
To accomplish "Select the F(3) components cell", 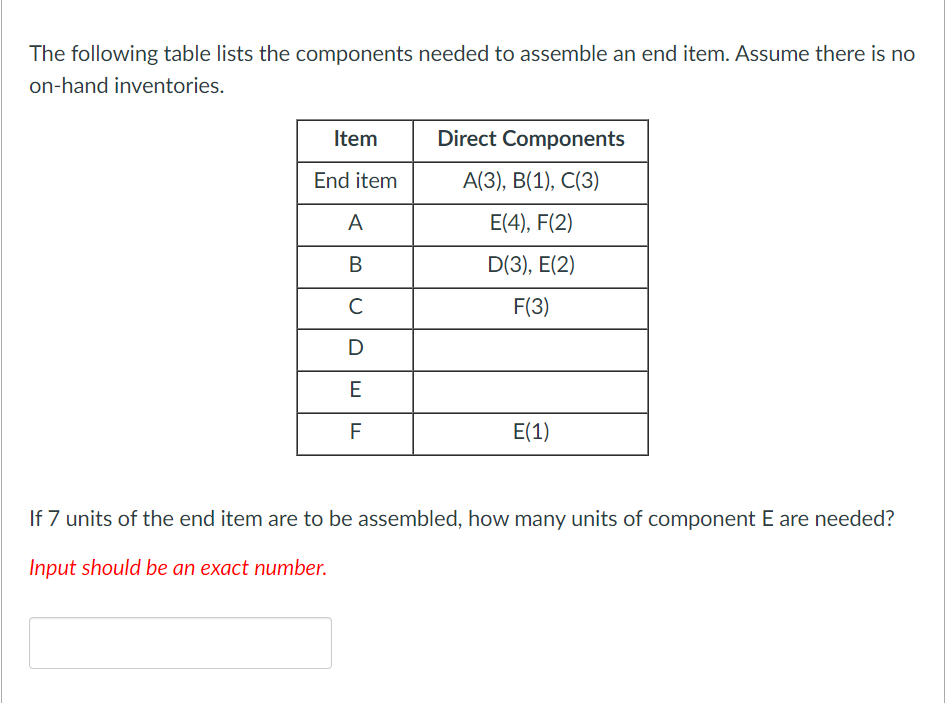I will pyautogui.click(x=530, y=308).
